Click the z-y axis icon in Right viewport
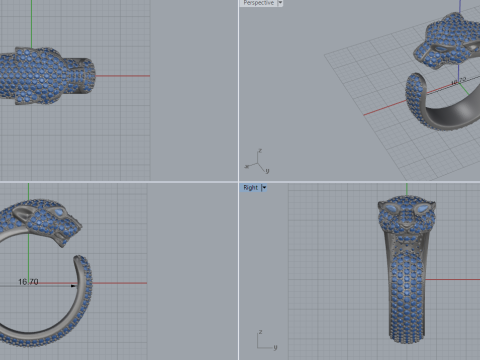 (x=267, y=340)
